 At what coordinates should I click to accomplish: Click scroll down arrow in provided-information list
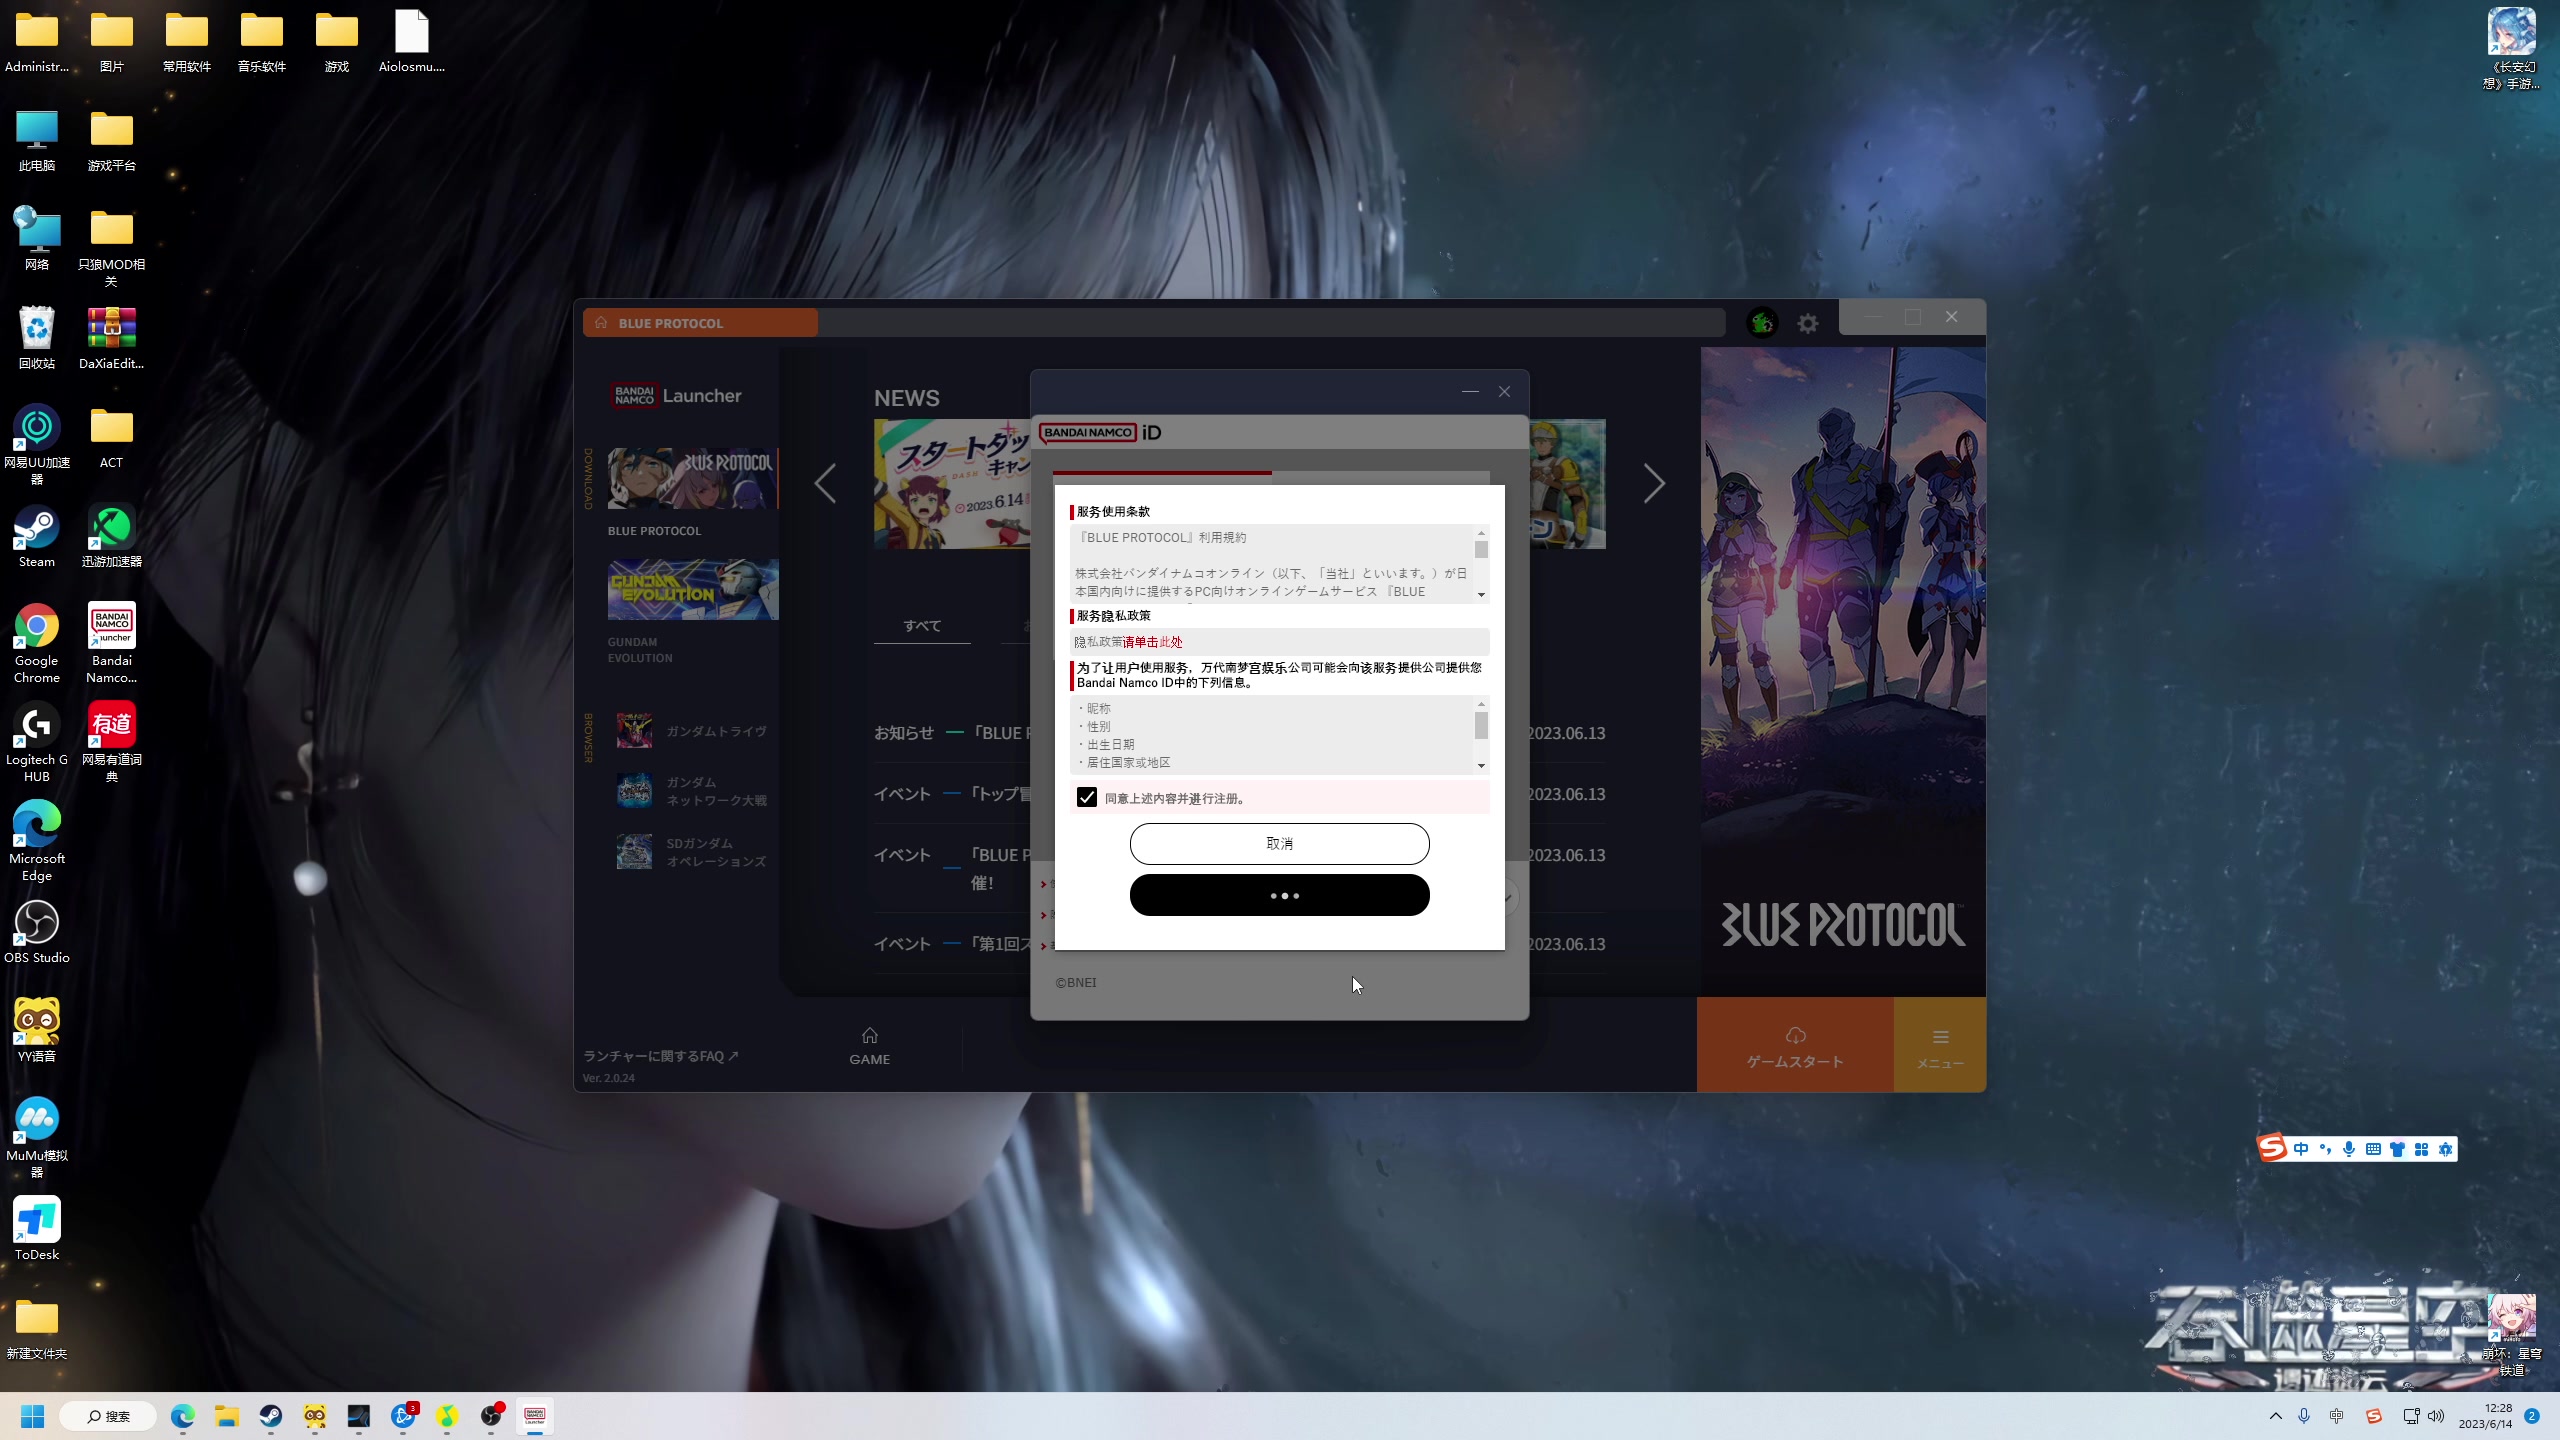pyautogui.click(x=1481, y=766)
